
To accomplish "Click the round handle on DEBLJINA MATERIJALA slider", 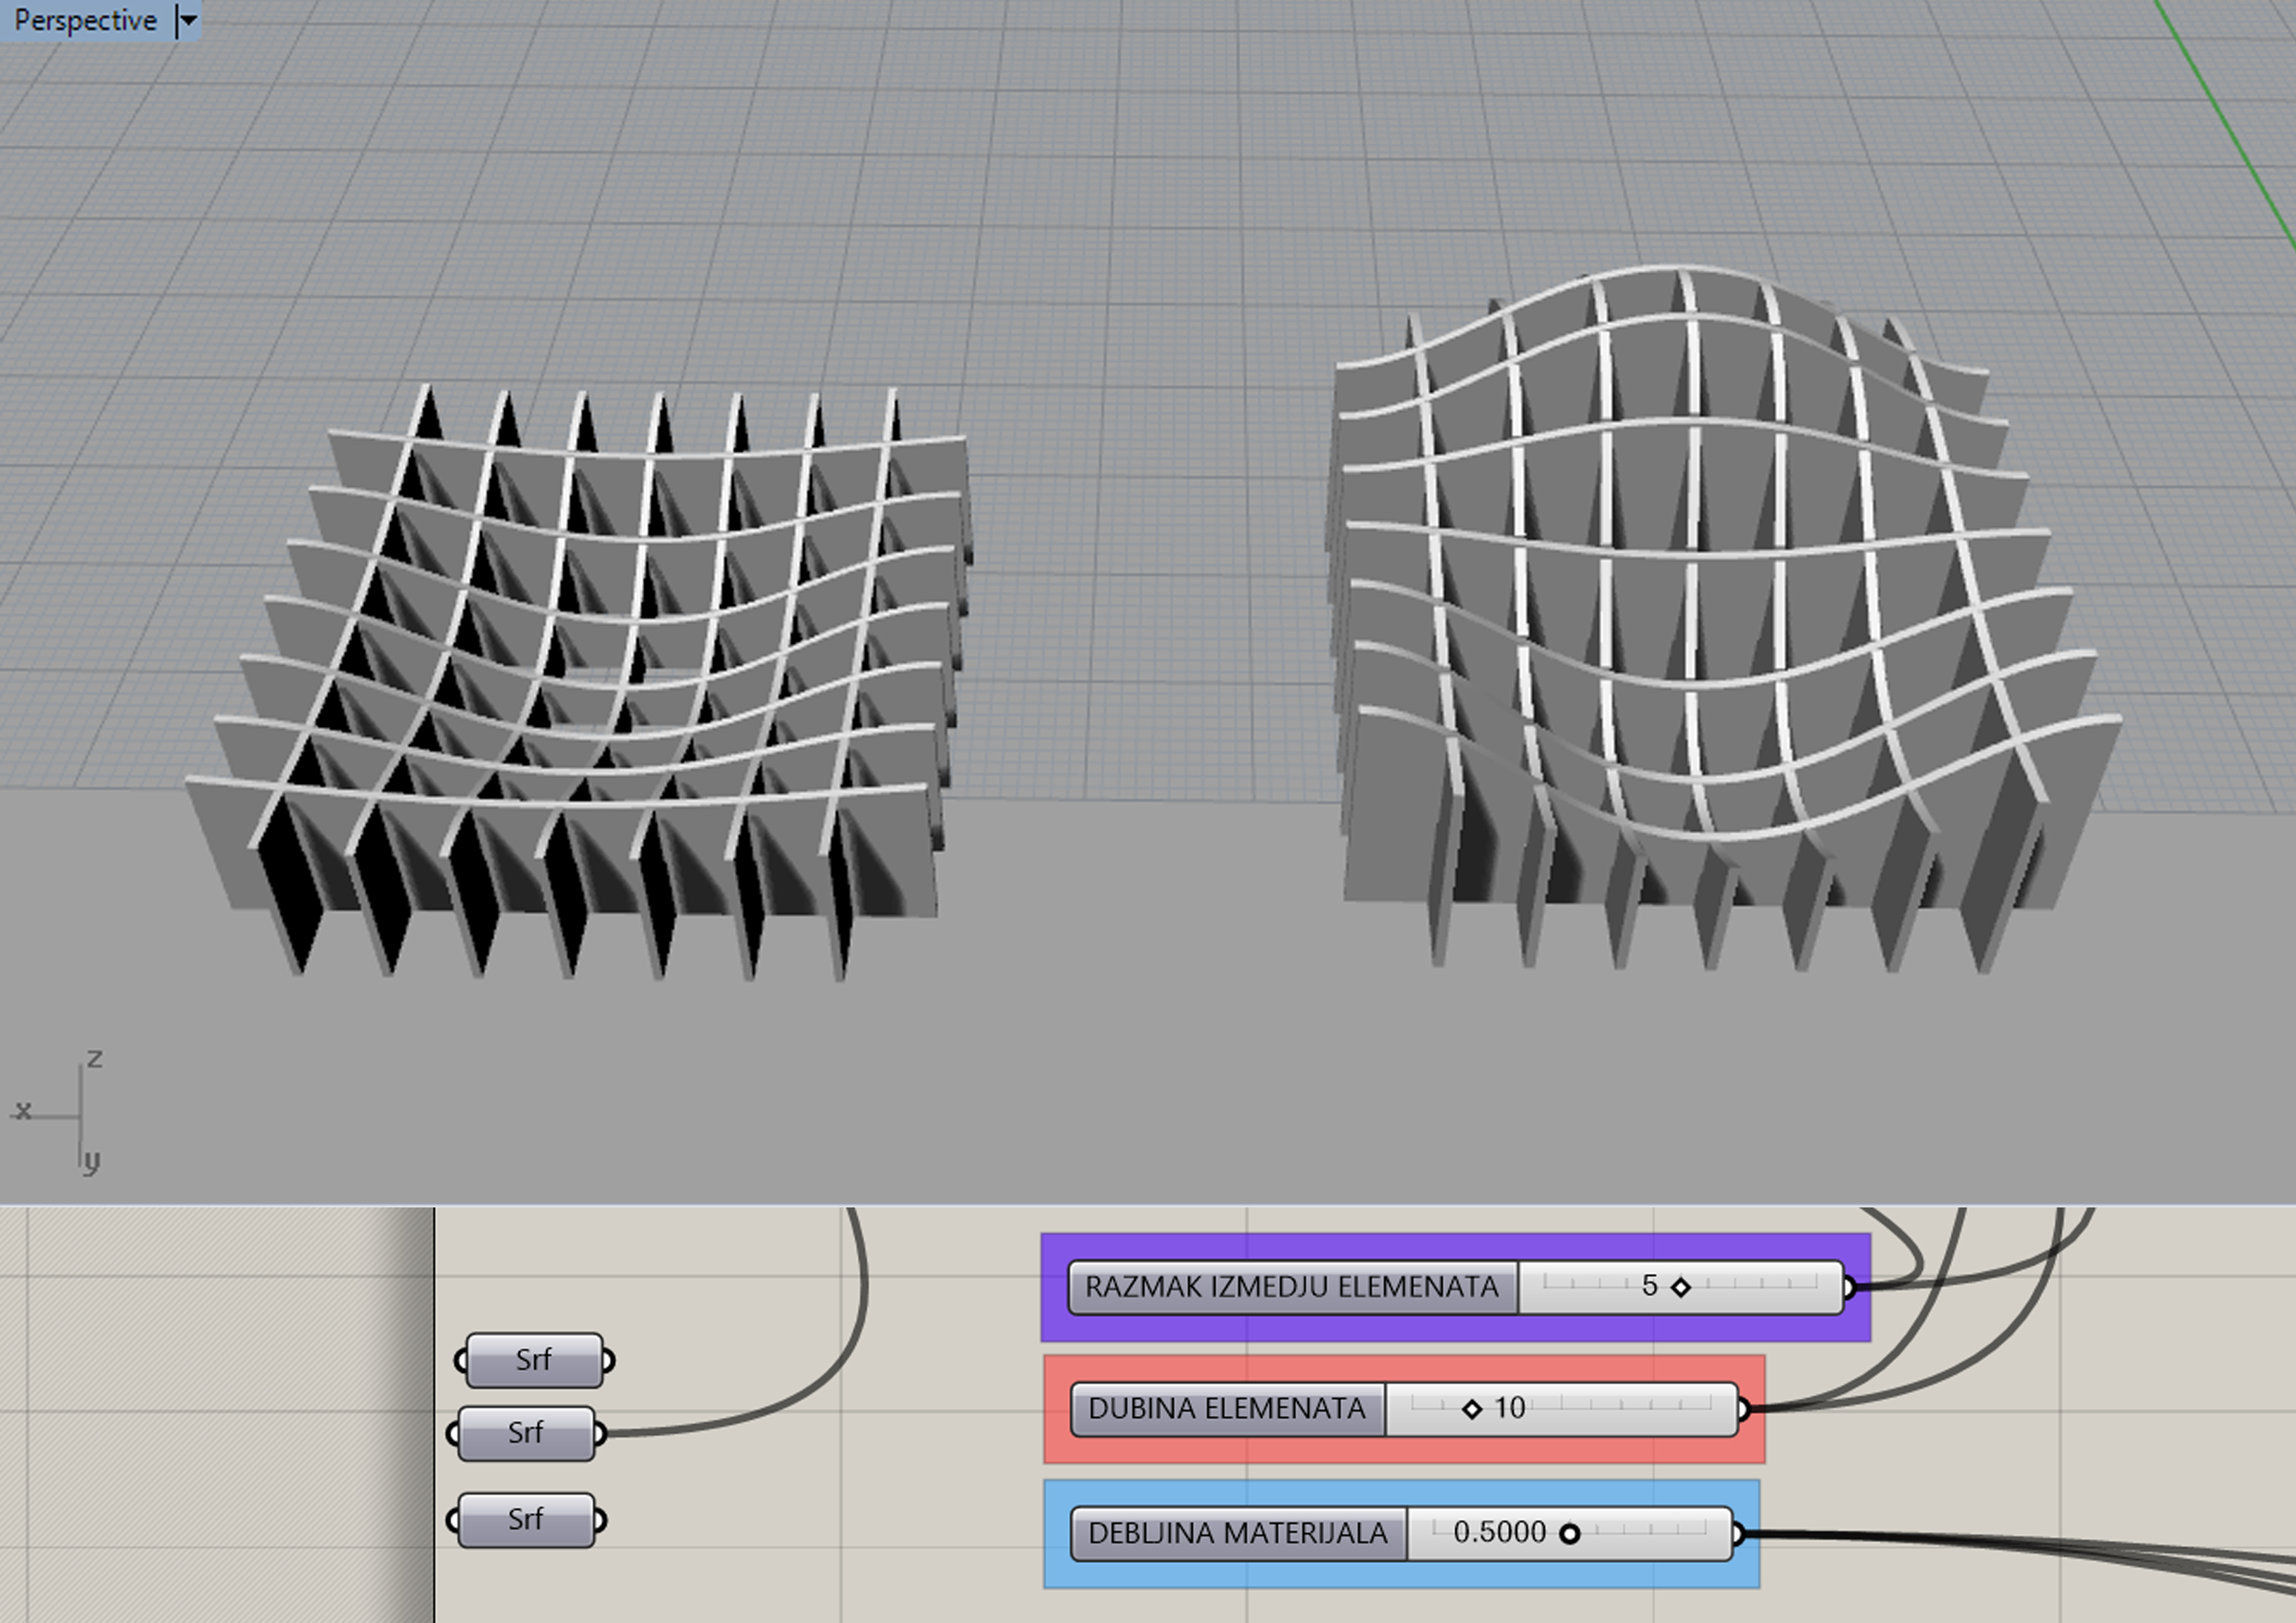I will [x=1570, y=1533].
